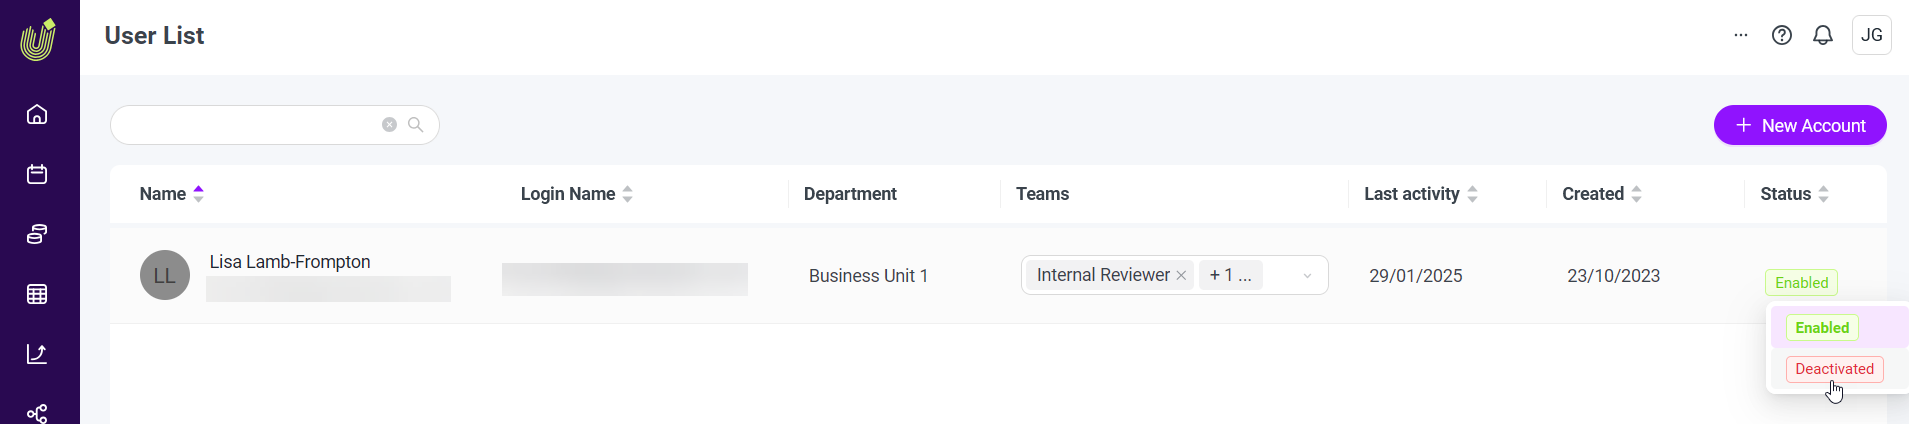The image size is (1909, 424).
Task: Choose Deactivated in the status menu
Action: tap(1834, 369)
